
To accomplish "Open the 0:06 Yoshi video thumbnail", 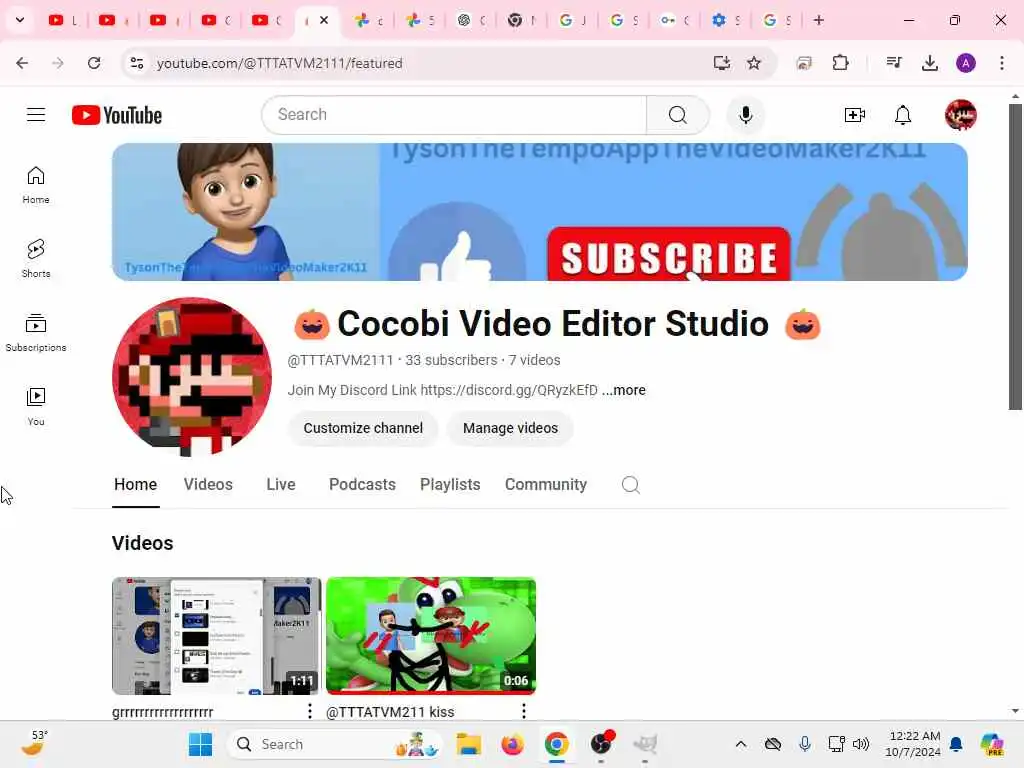I will click(x=431, y=635).
